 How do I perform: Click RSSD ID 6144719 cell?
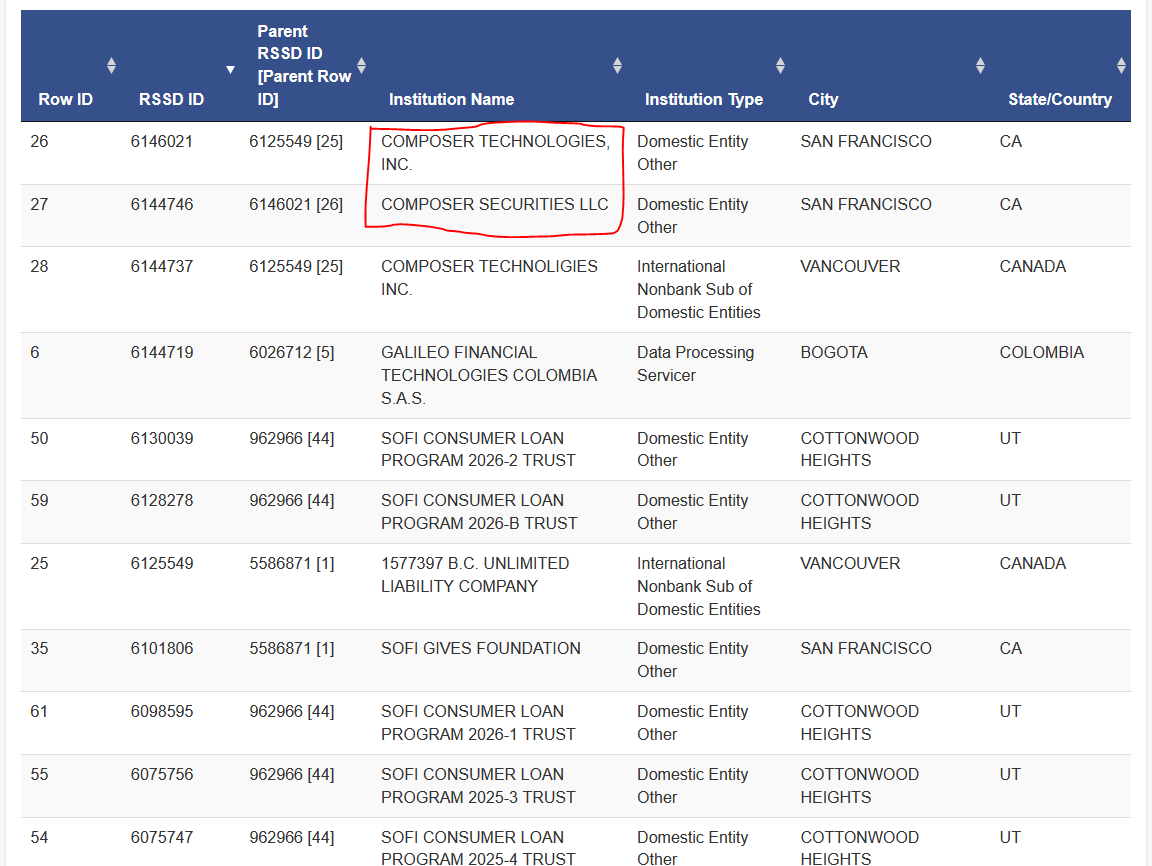click(x=162, y=353)
